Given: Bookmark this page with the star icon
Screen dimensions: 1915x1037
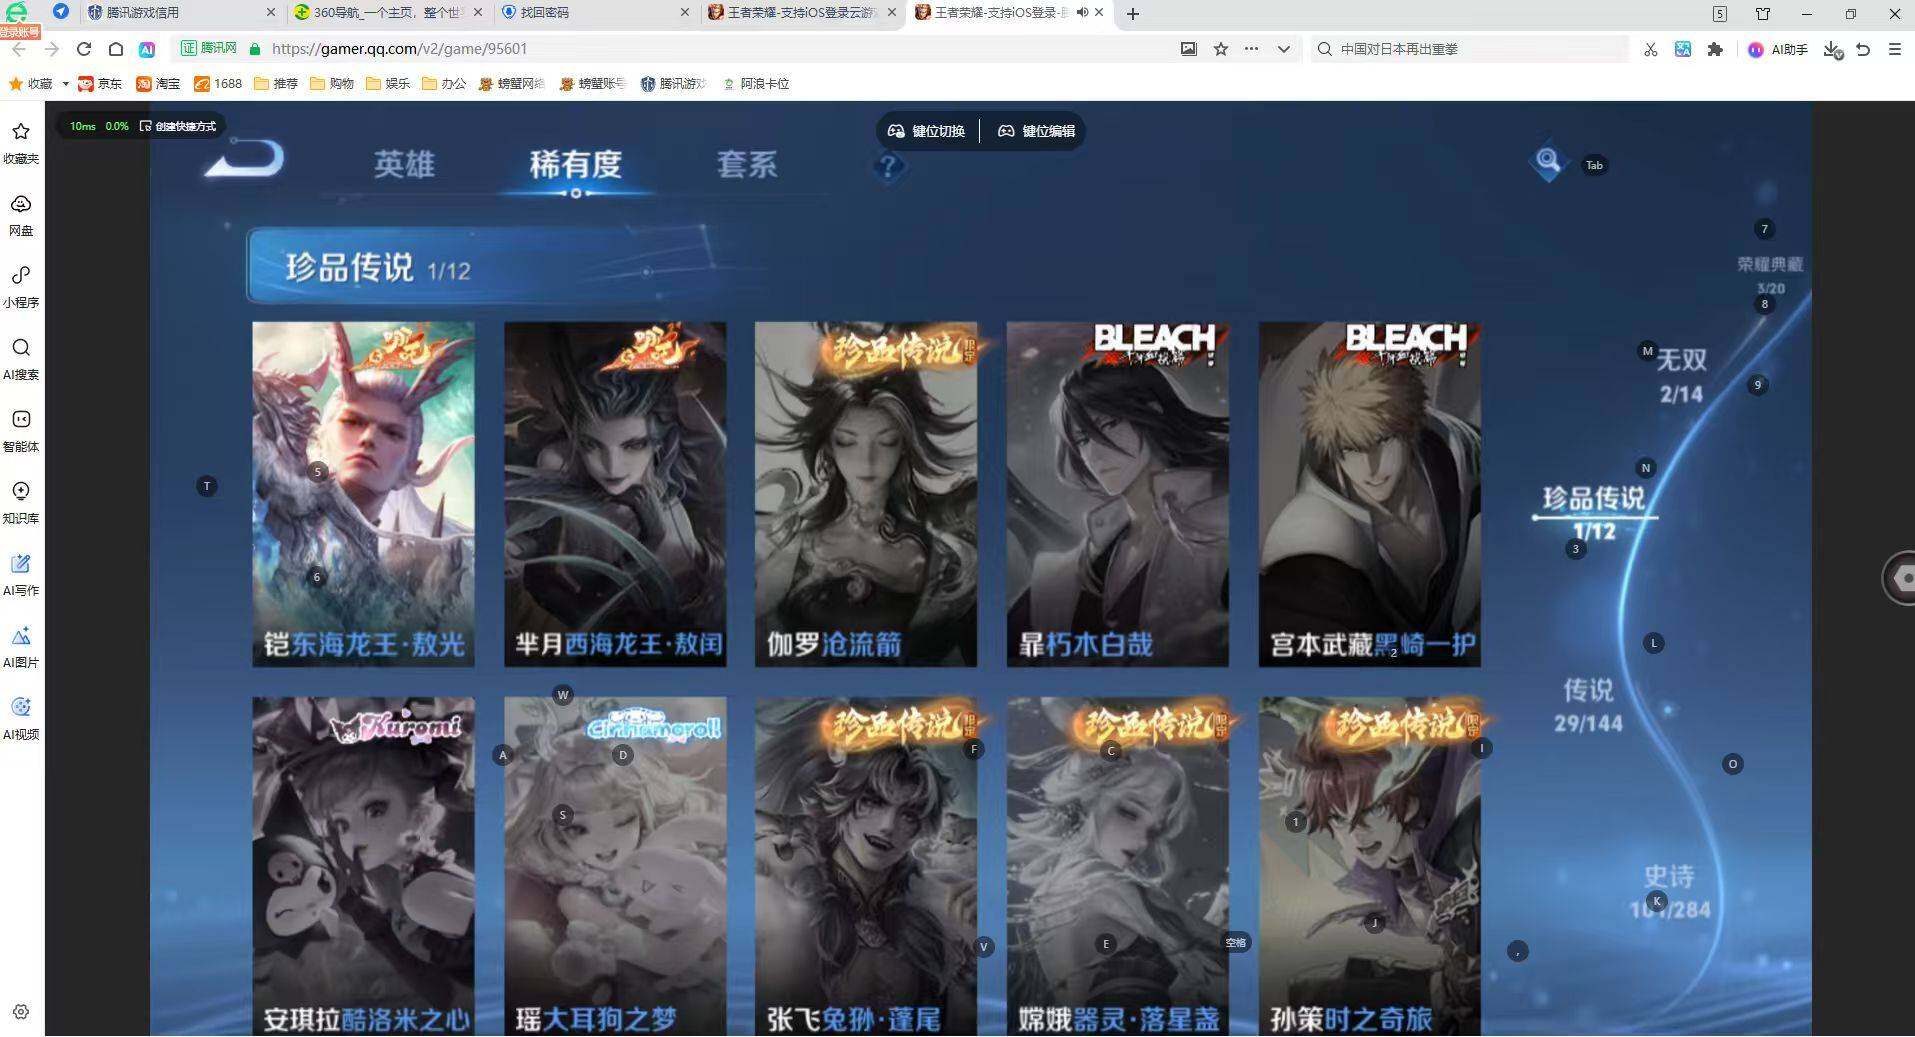Looking at the screenshot, I should click(x=1220, y=49).
